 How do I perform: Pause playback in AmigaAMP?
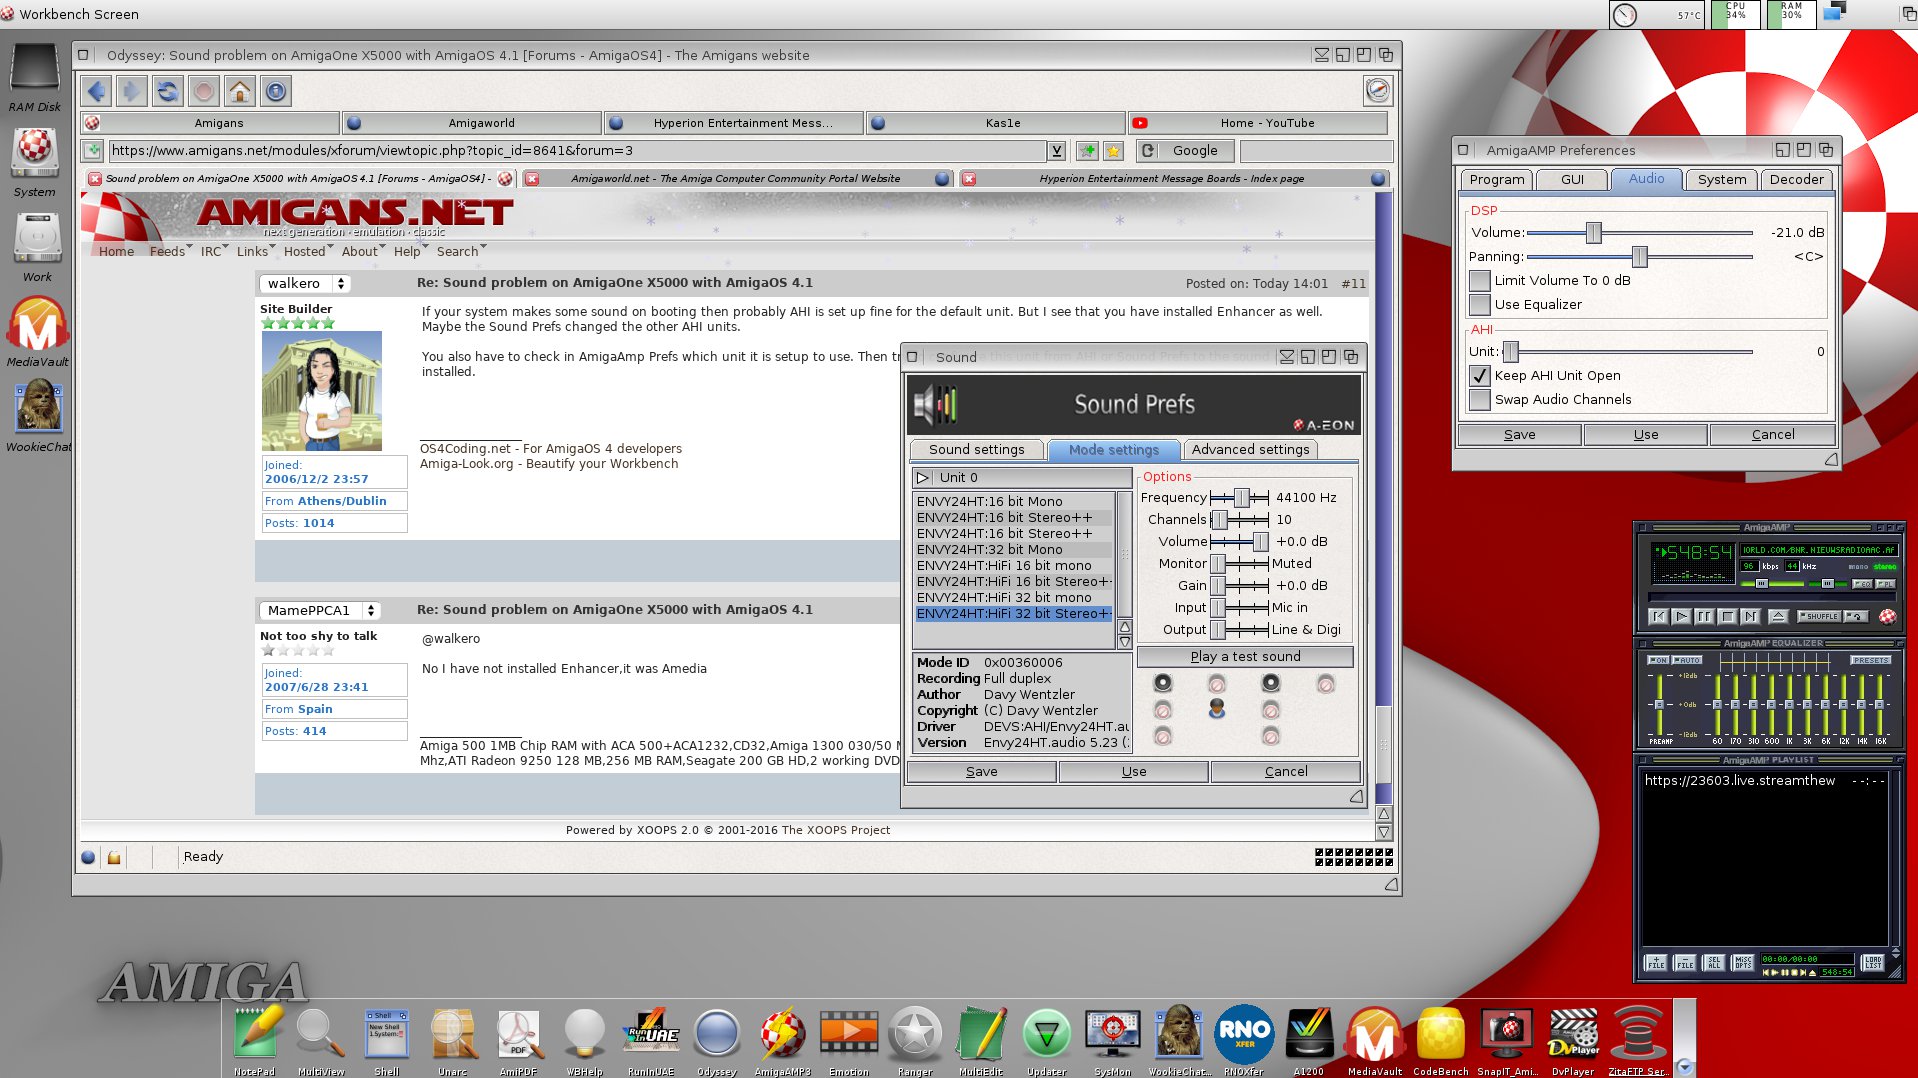coord(1704,616)
